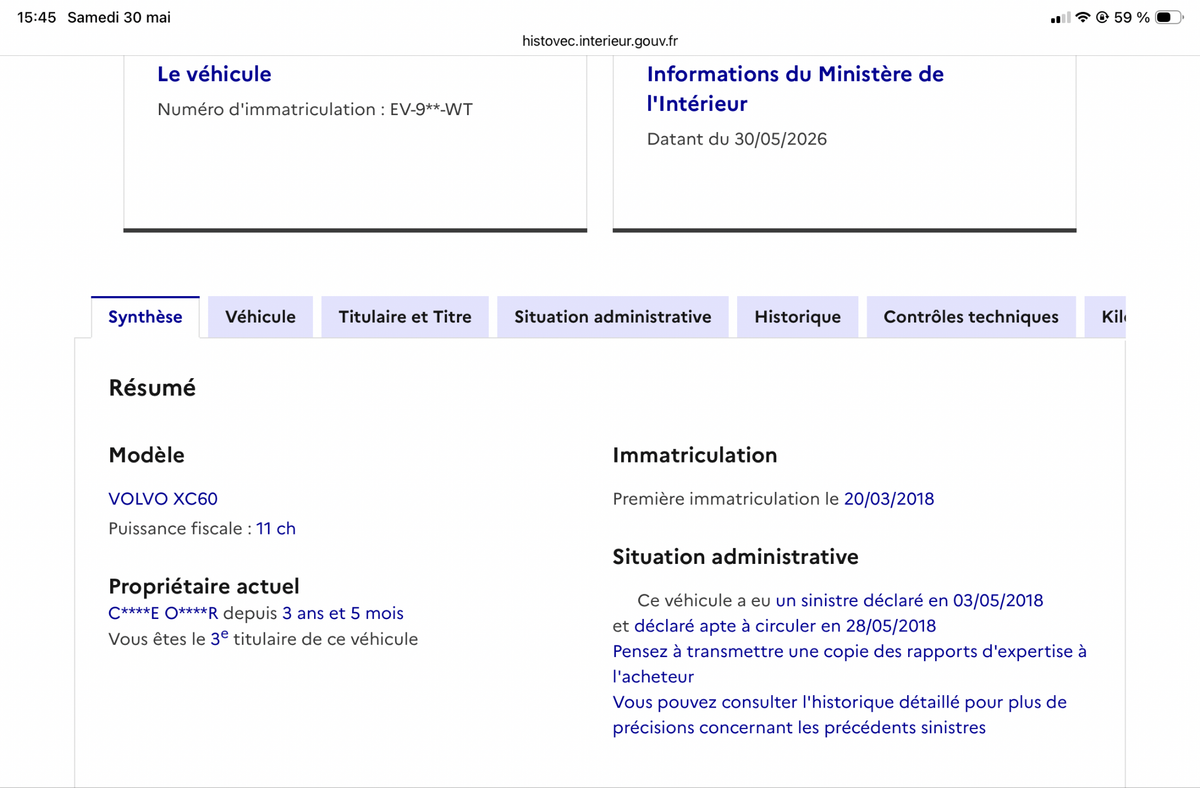Click the Modèle section heading
The height and width of the screenshot is (788, 1200).
click(x=146, y=455)
